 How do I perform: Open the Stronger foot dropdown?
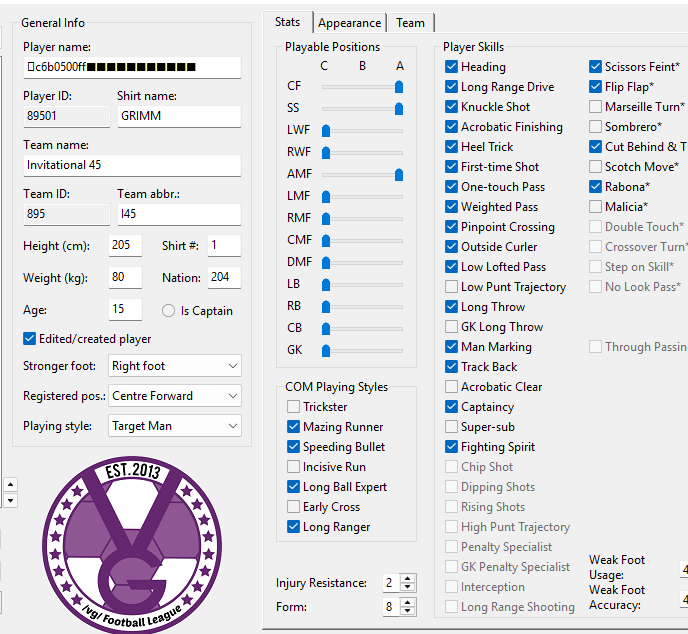point(175,366)
